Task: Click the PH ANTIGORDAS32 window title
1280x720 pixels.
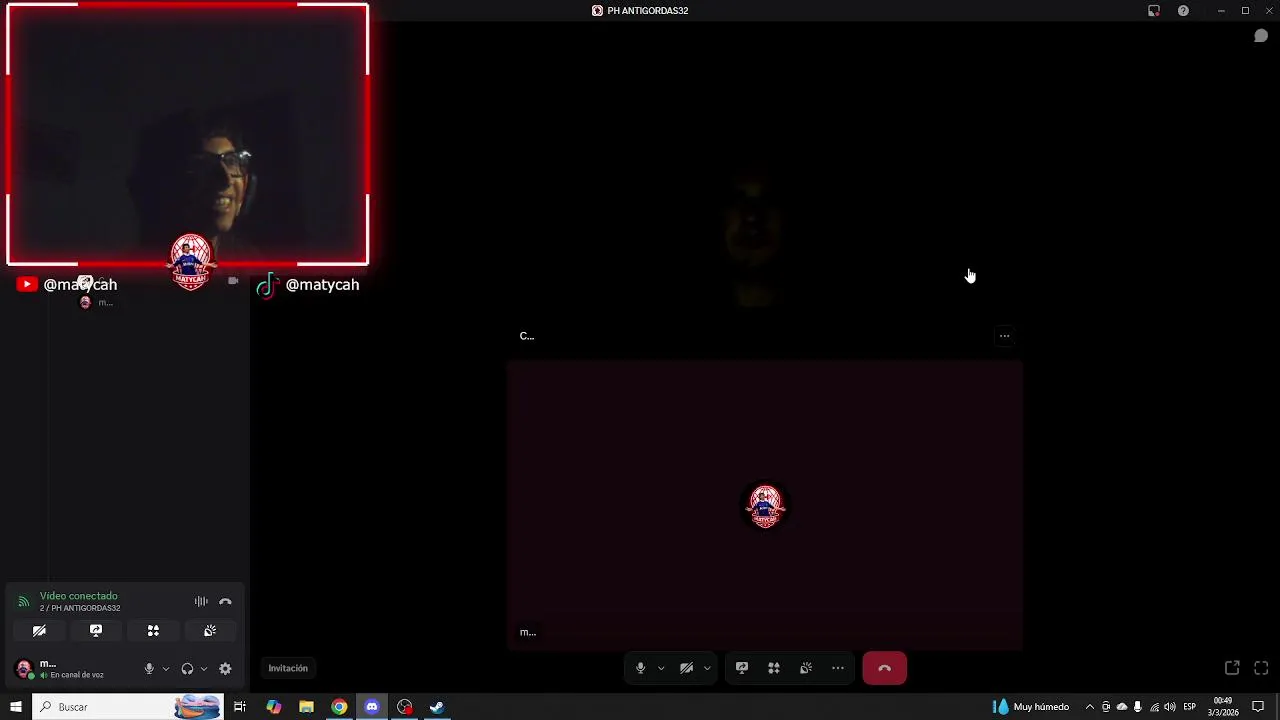Action: (648, 11)
